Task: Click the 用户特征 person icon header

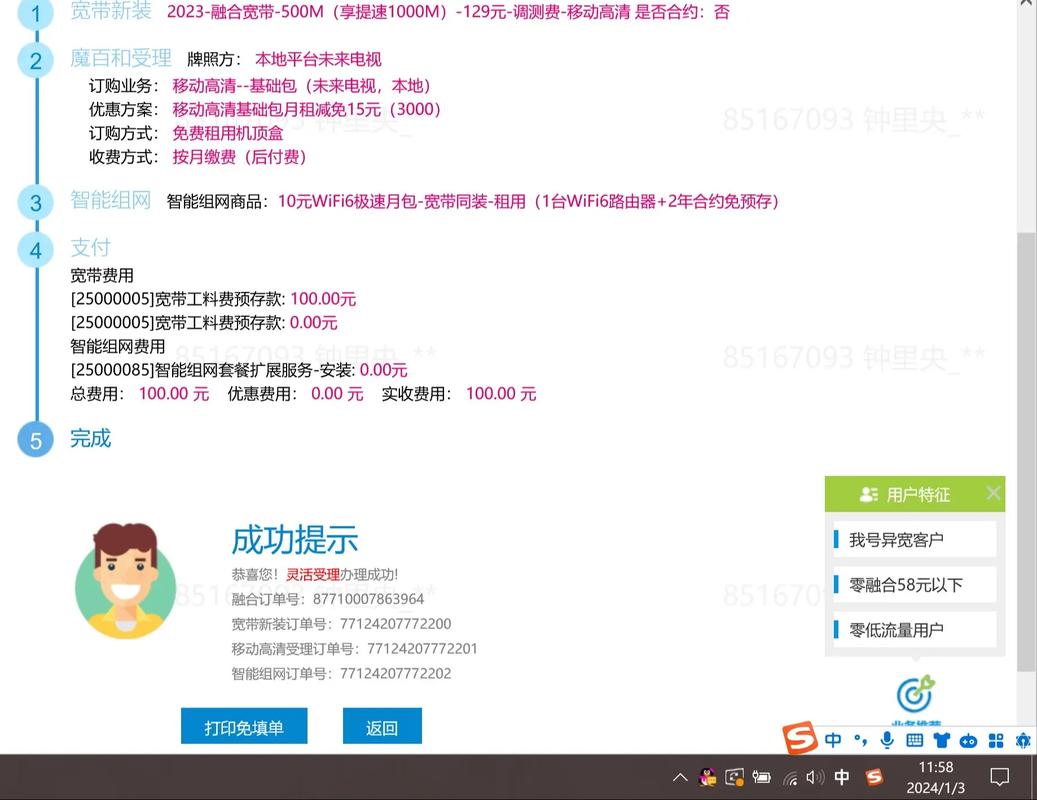Action: click(868, 495)
